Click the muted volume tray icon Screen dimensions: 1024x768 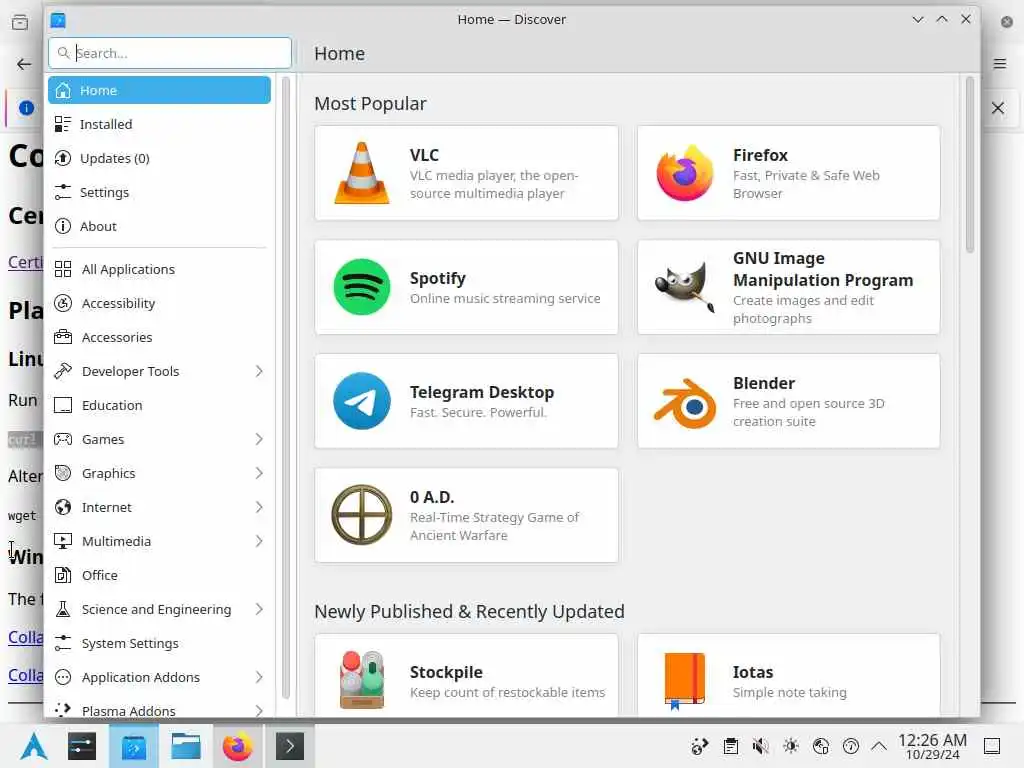pos(760,746)
